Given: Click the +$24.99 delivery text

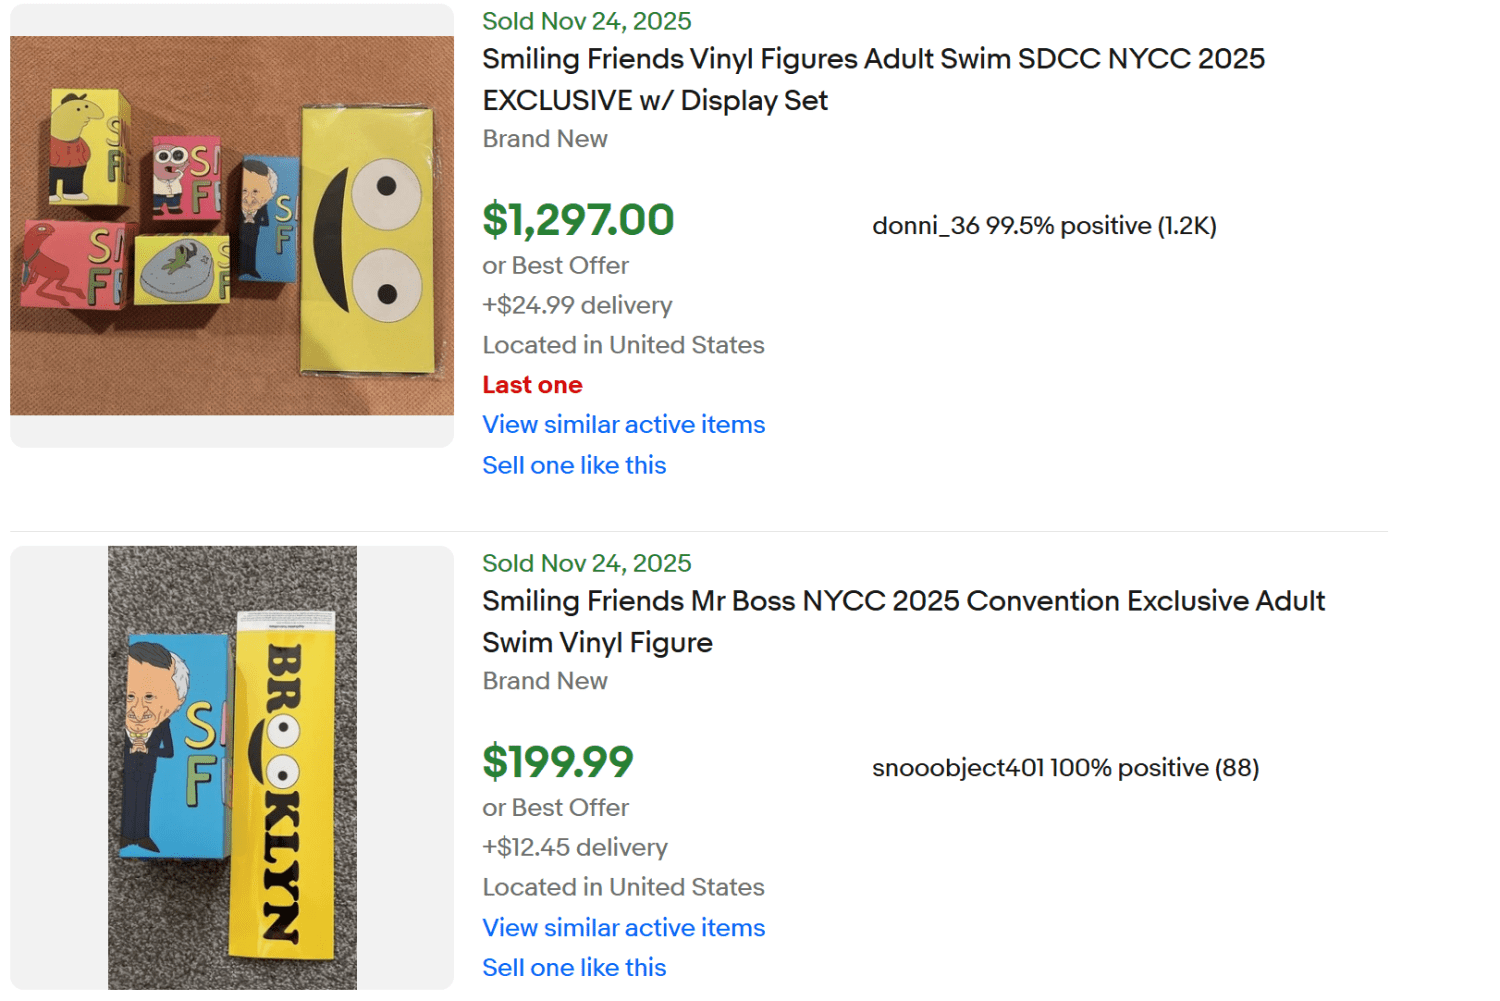Looking at the screenshot, I should [577, 305].
